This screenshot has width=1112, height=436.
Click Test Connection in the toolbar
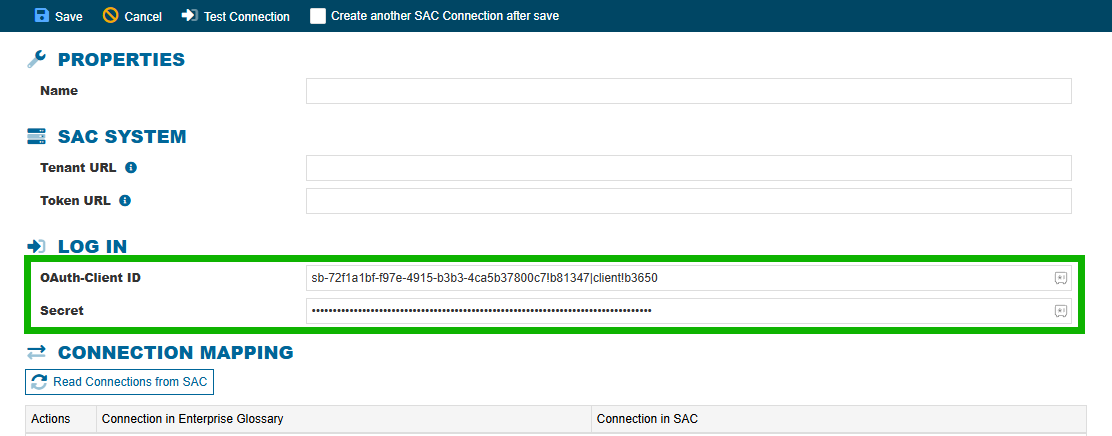(x=246, y=17)
